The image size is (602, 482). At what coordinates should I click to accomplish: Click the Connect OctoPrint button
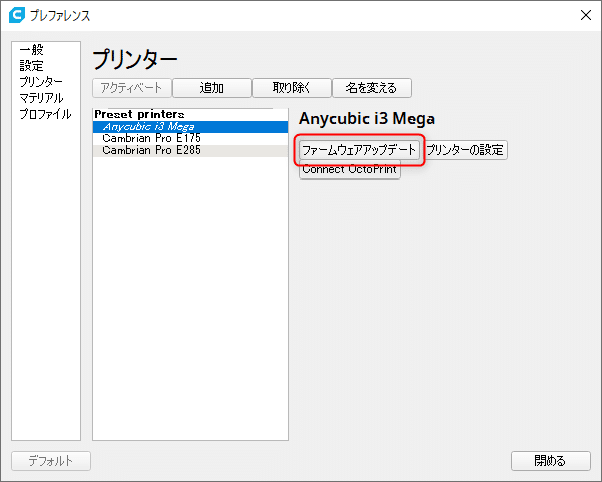(x=350, y=169)
